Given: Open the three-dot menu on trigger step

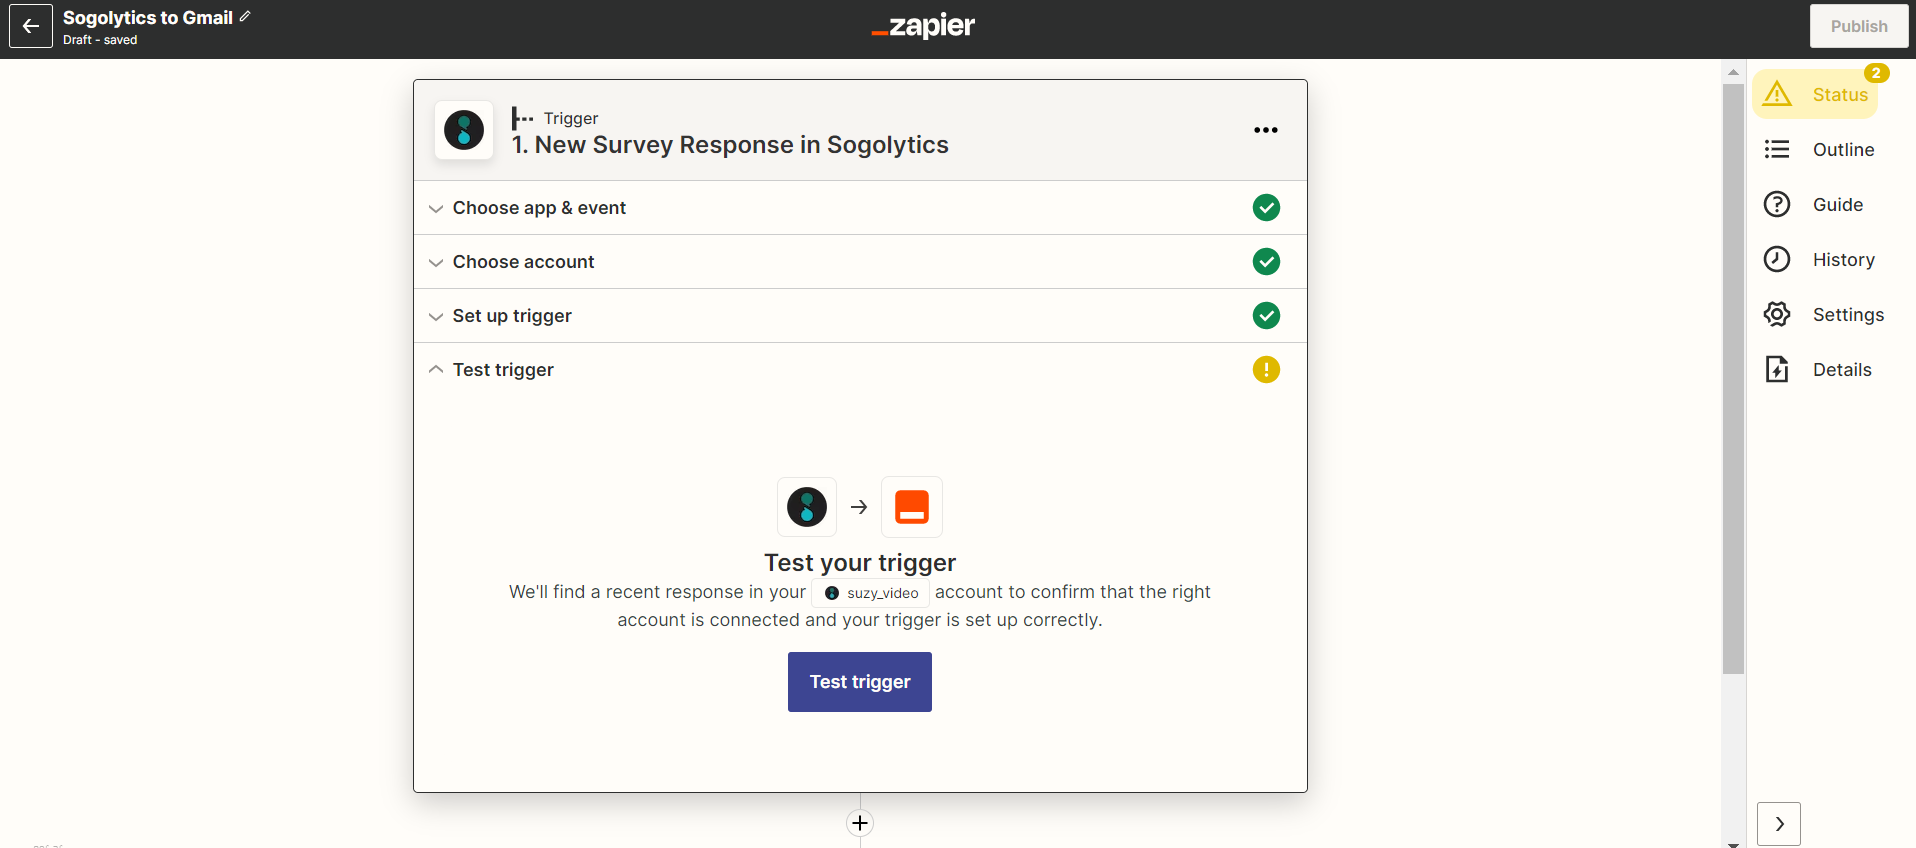Looking at the screenshot, I should coord(1265,130).
